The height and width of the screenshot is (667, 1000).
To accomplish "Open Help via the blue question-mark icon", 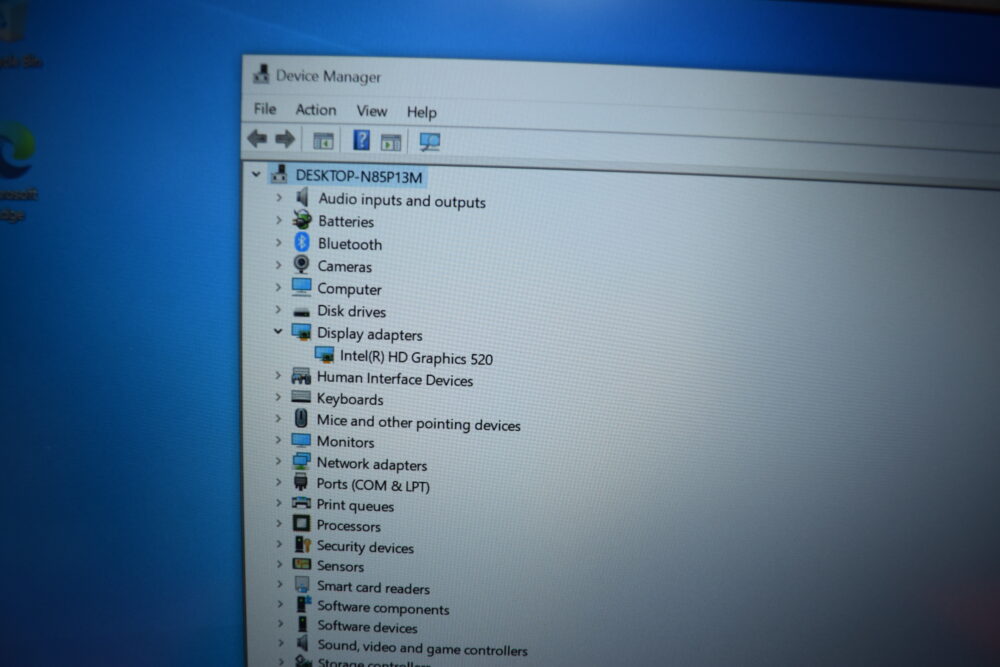I will 361,140.
